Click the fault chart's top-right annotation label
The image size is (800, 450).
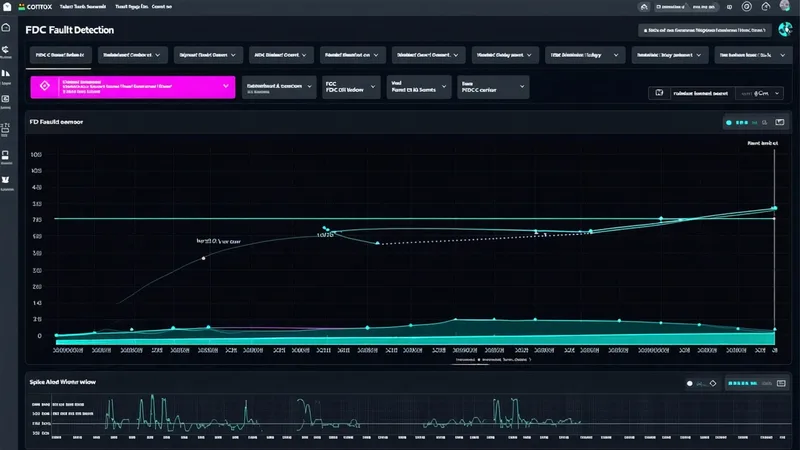763,143
